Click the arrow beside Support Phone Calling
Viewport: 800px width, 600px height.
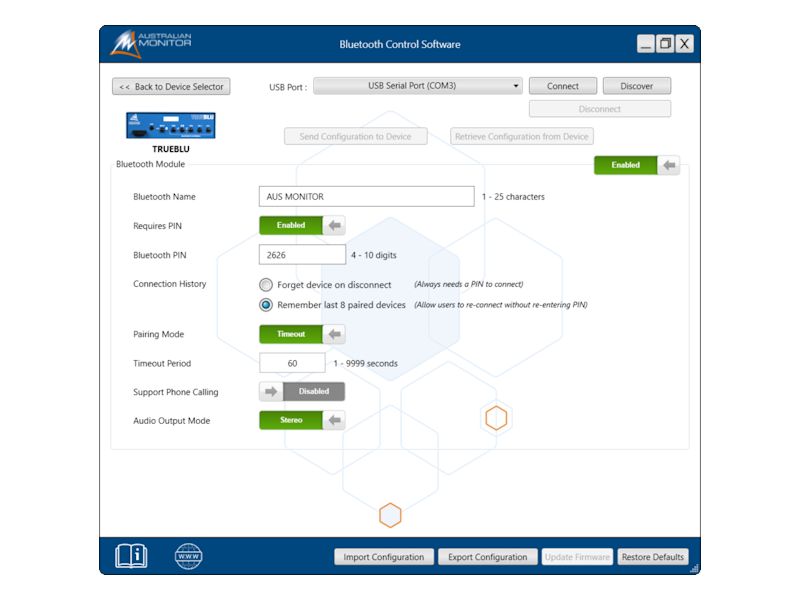270,392
